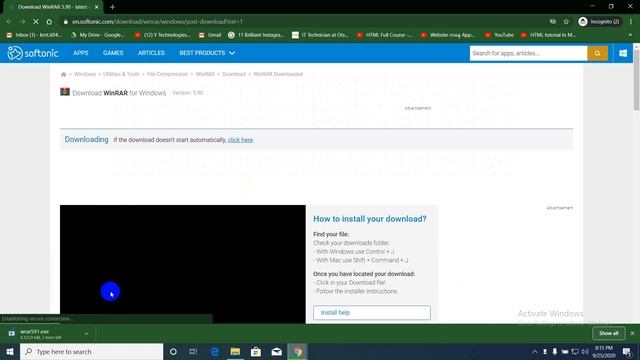The height and width of the screenshot is (360, 640).
Task: Click the address bar URL
Action: [x=158, y=22]
